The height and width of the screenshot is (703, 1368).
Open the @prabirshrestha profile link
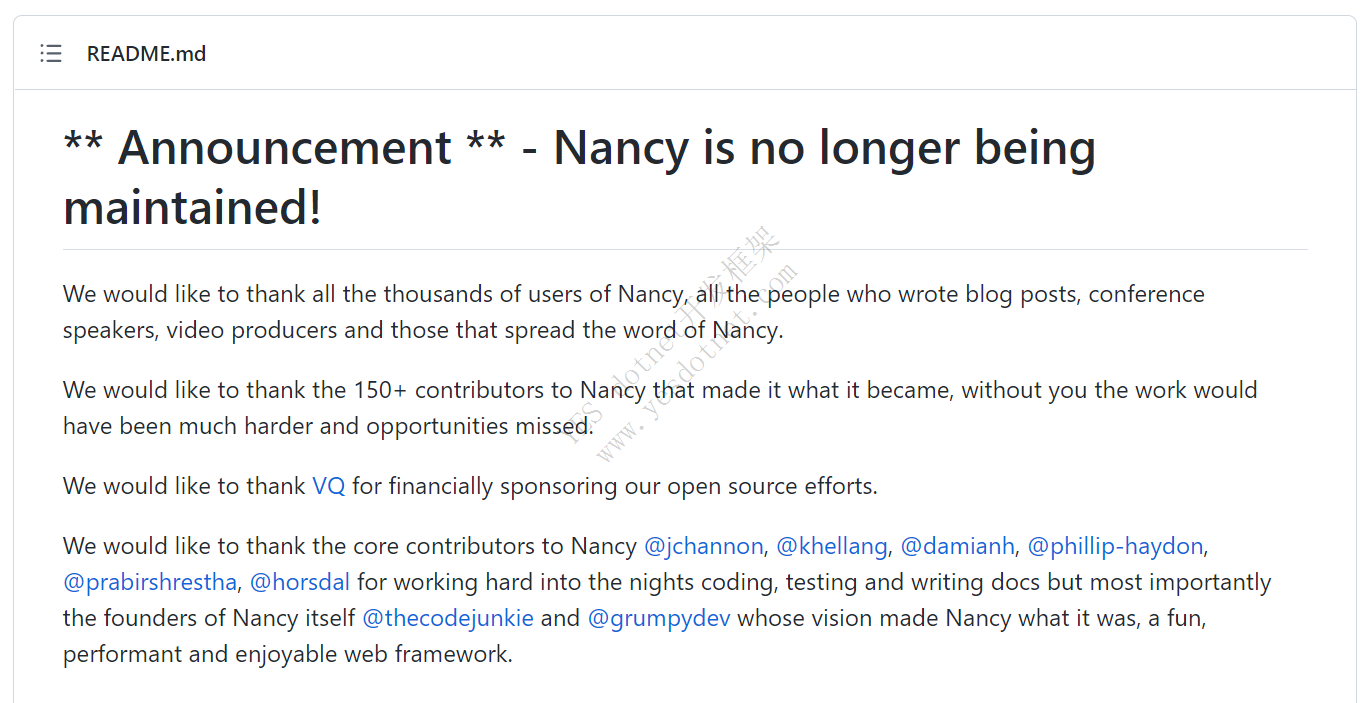point(150,582)
